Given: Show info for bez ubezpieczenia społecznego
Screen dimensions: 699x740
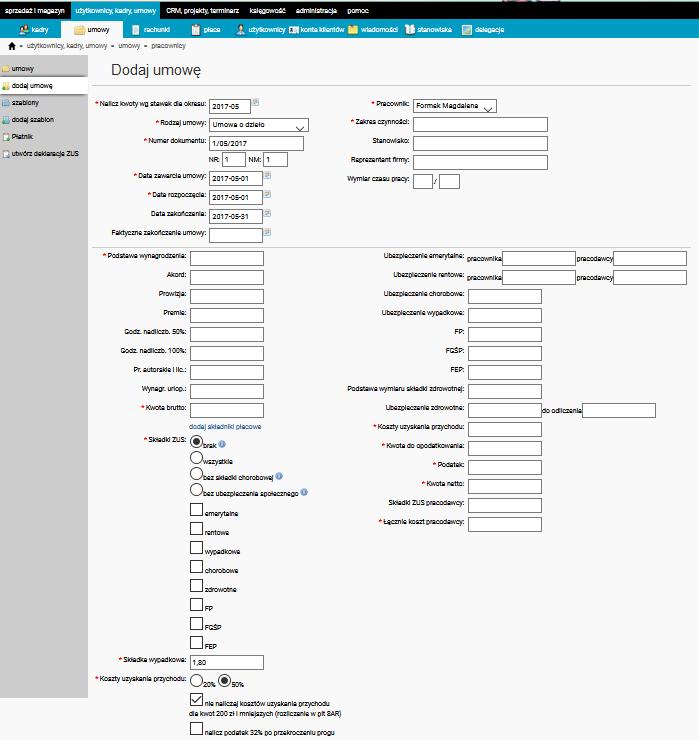Looking at the screenshot, I should [304, 492].
